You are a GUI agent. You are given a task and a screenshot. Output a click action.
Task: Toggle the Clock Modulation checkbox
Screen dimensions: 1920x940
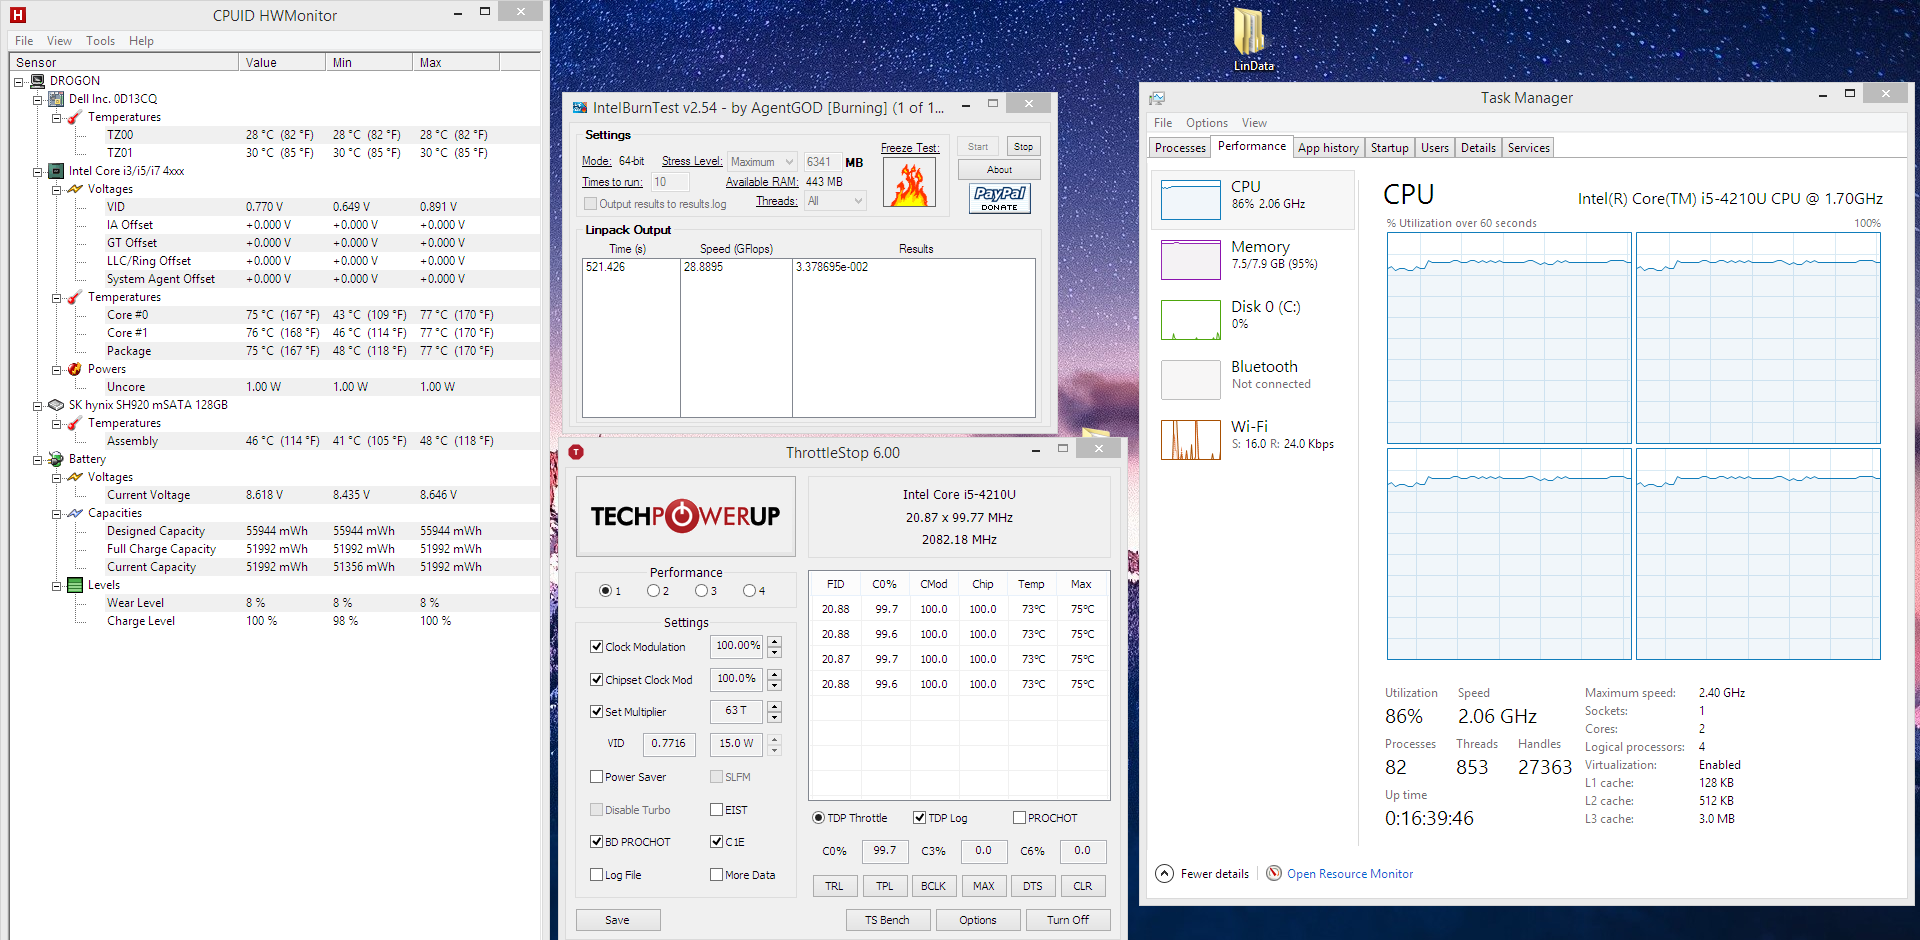(596, 647)
